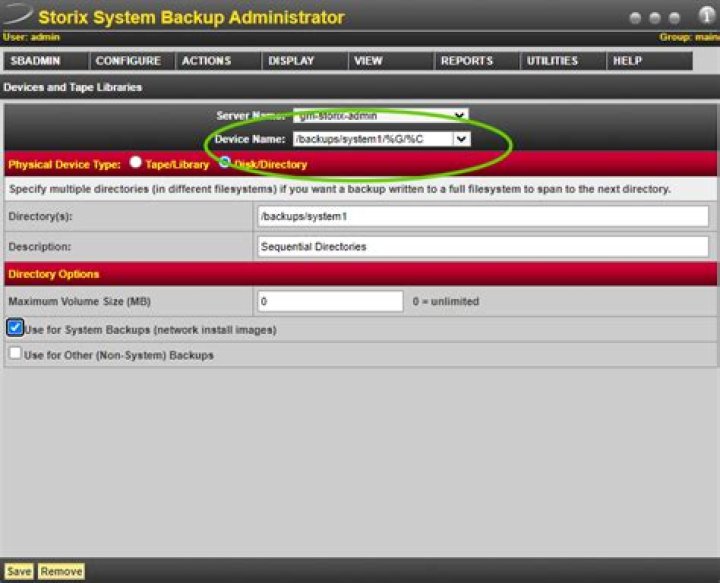This screenshot has width=720, height=583.
Task: Open the SBADMIN menu
Action: [45, 61]
